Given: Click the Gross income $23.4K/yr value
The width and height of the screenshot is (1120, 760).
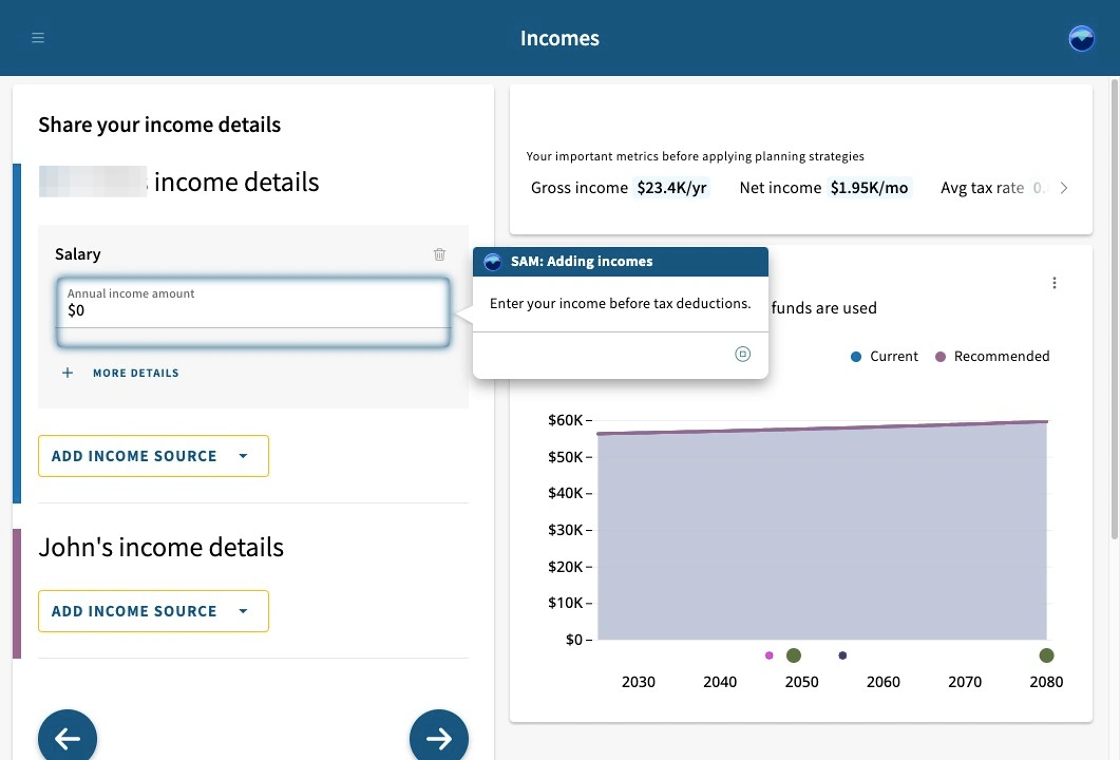Looking at the screenshot, I should pos(671,188).
